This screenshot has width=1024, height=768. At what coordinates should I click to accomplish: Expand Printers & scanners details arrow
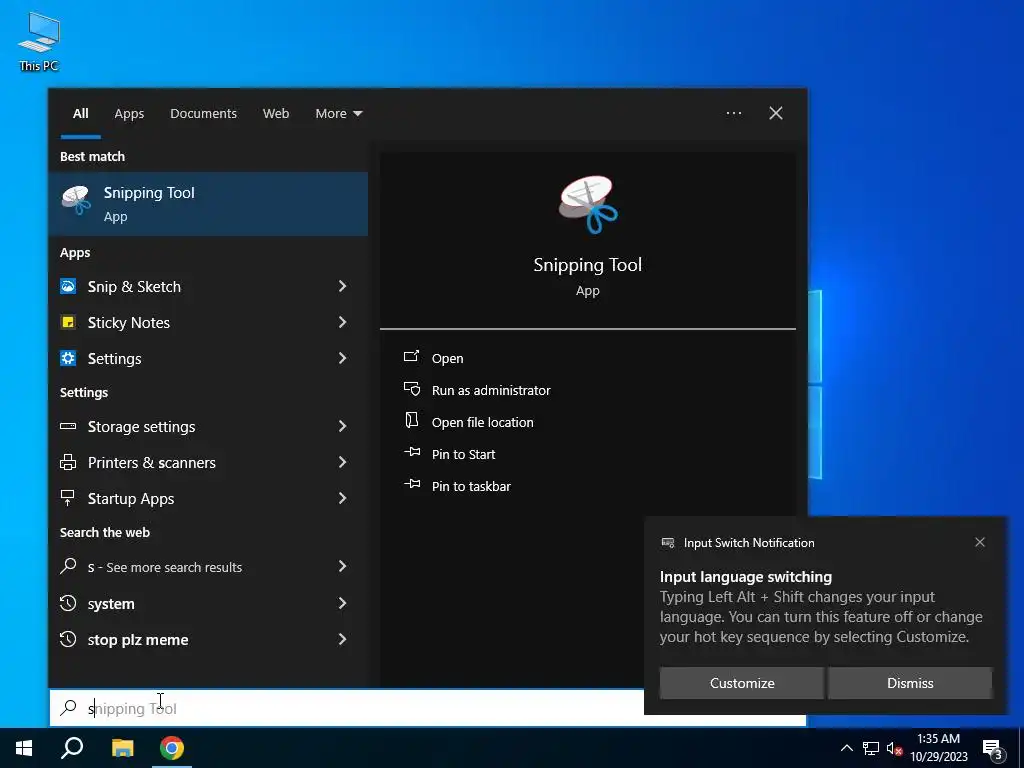(x=342, y=462)
